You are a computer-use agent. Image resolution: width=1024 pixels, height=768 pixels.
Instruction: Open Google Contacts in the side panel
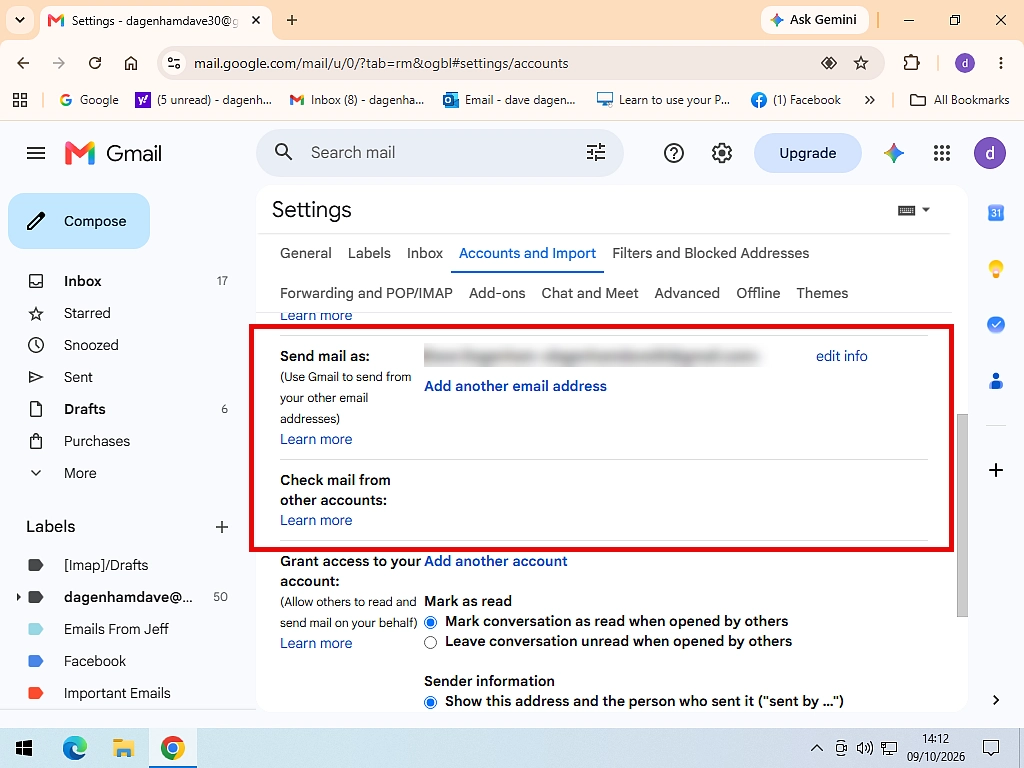996,381
